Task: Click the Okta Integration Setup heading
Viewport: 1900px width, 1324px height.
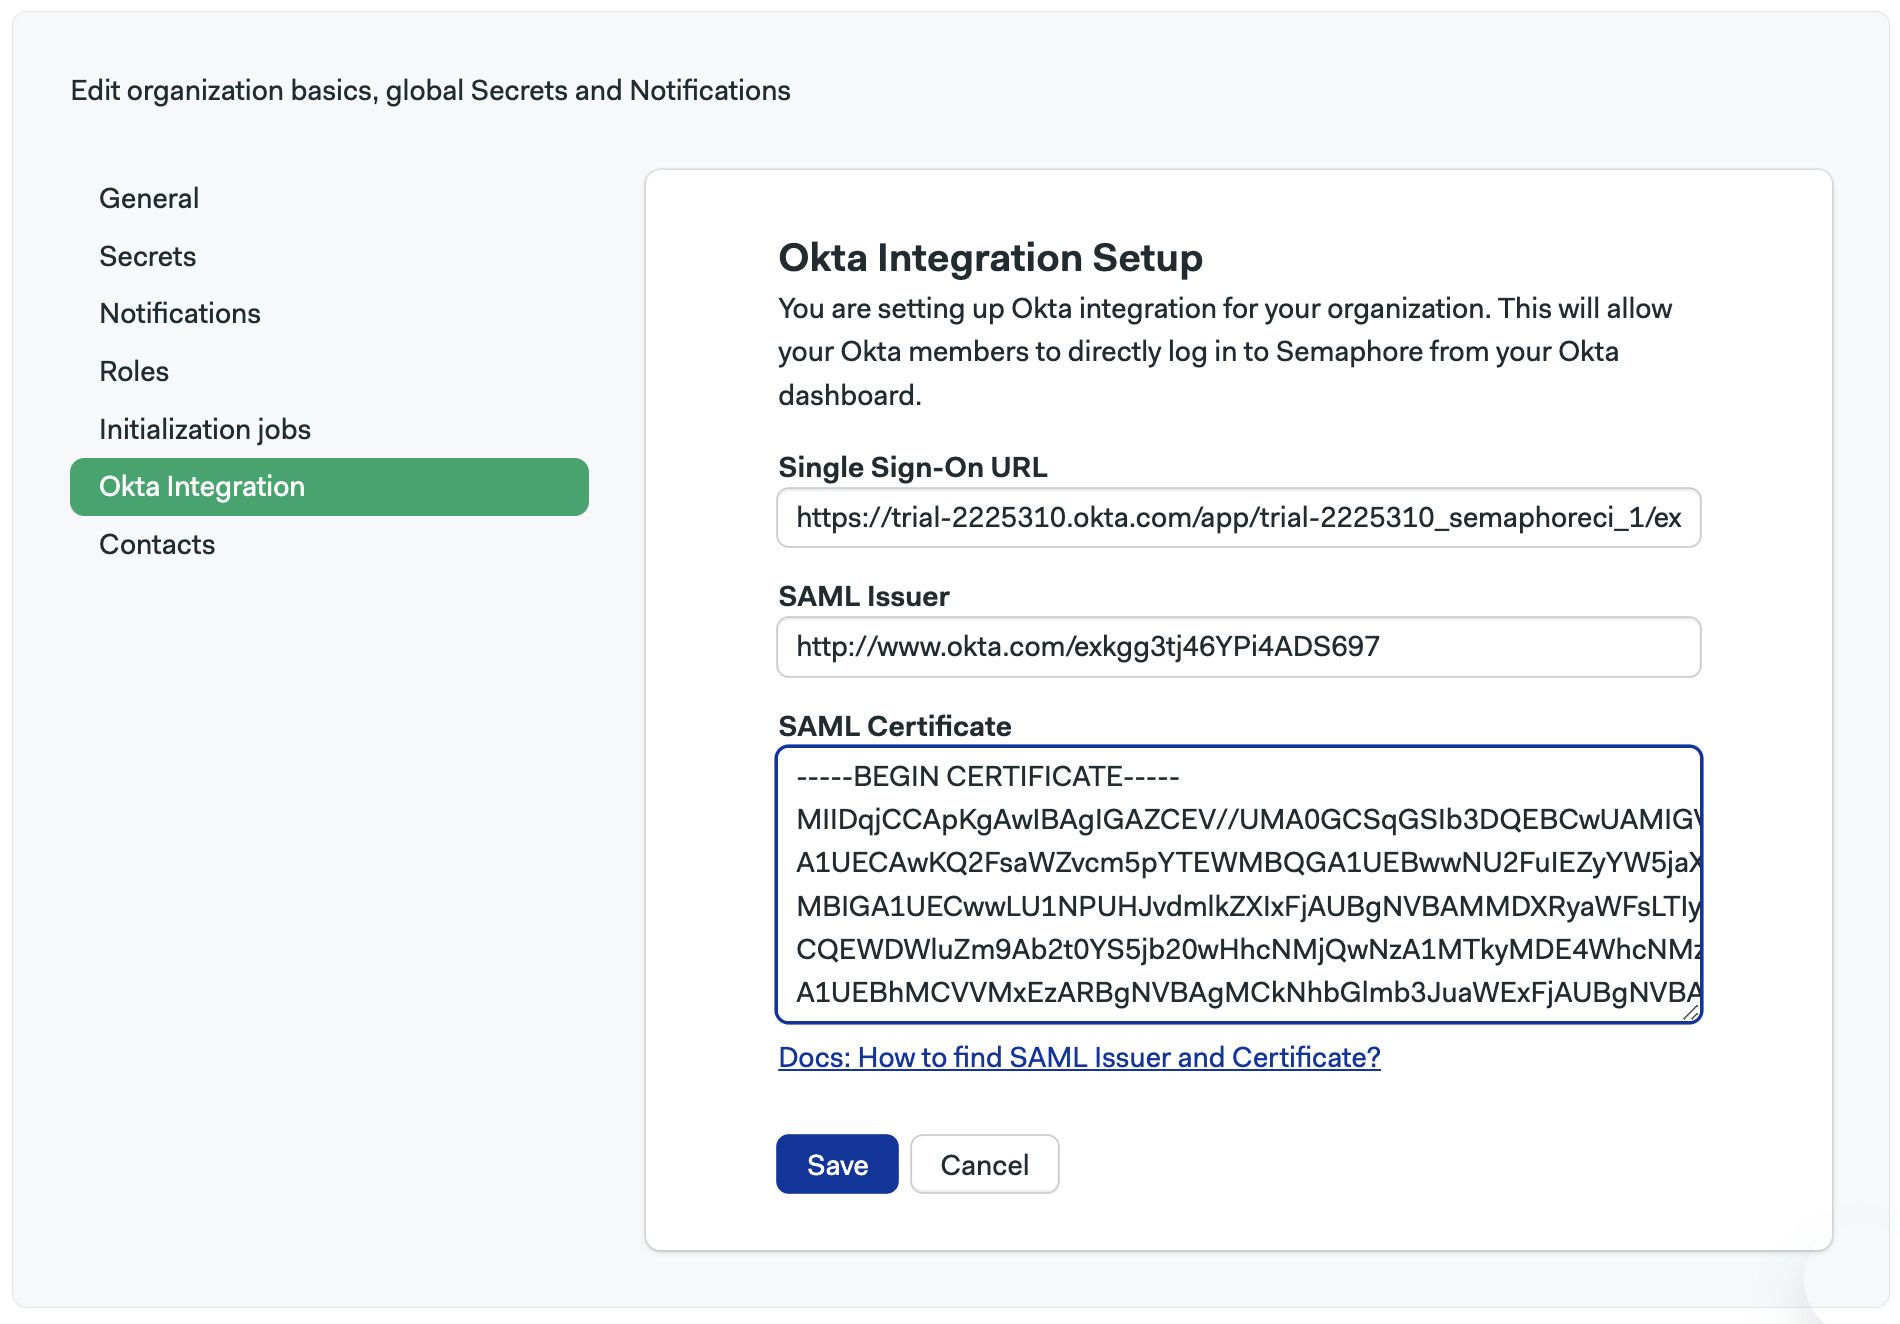Action: [x=990, y=258]
